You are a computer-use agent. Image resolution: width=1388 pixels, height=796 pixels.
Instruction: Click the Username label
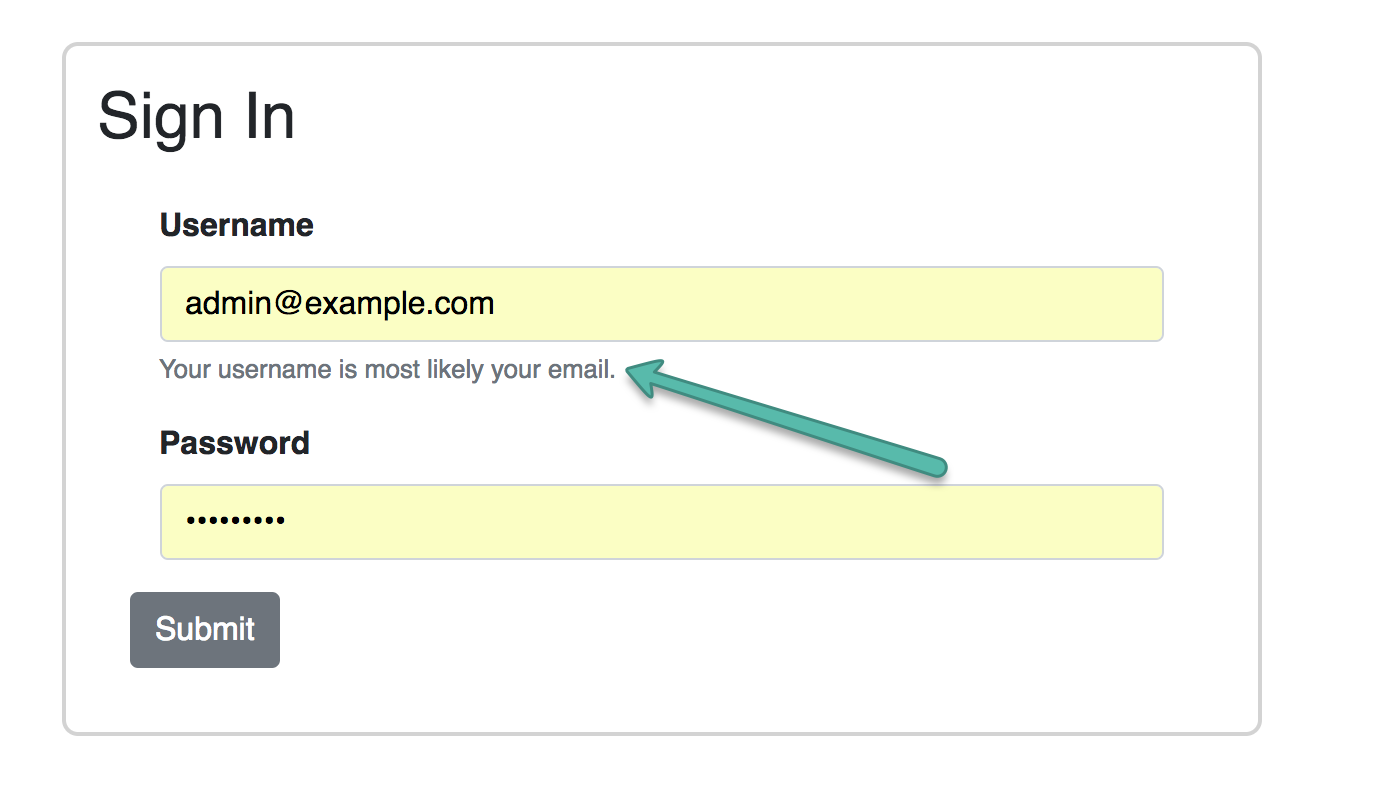237,225
